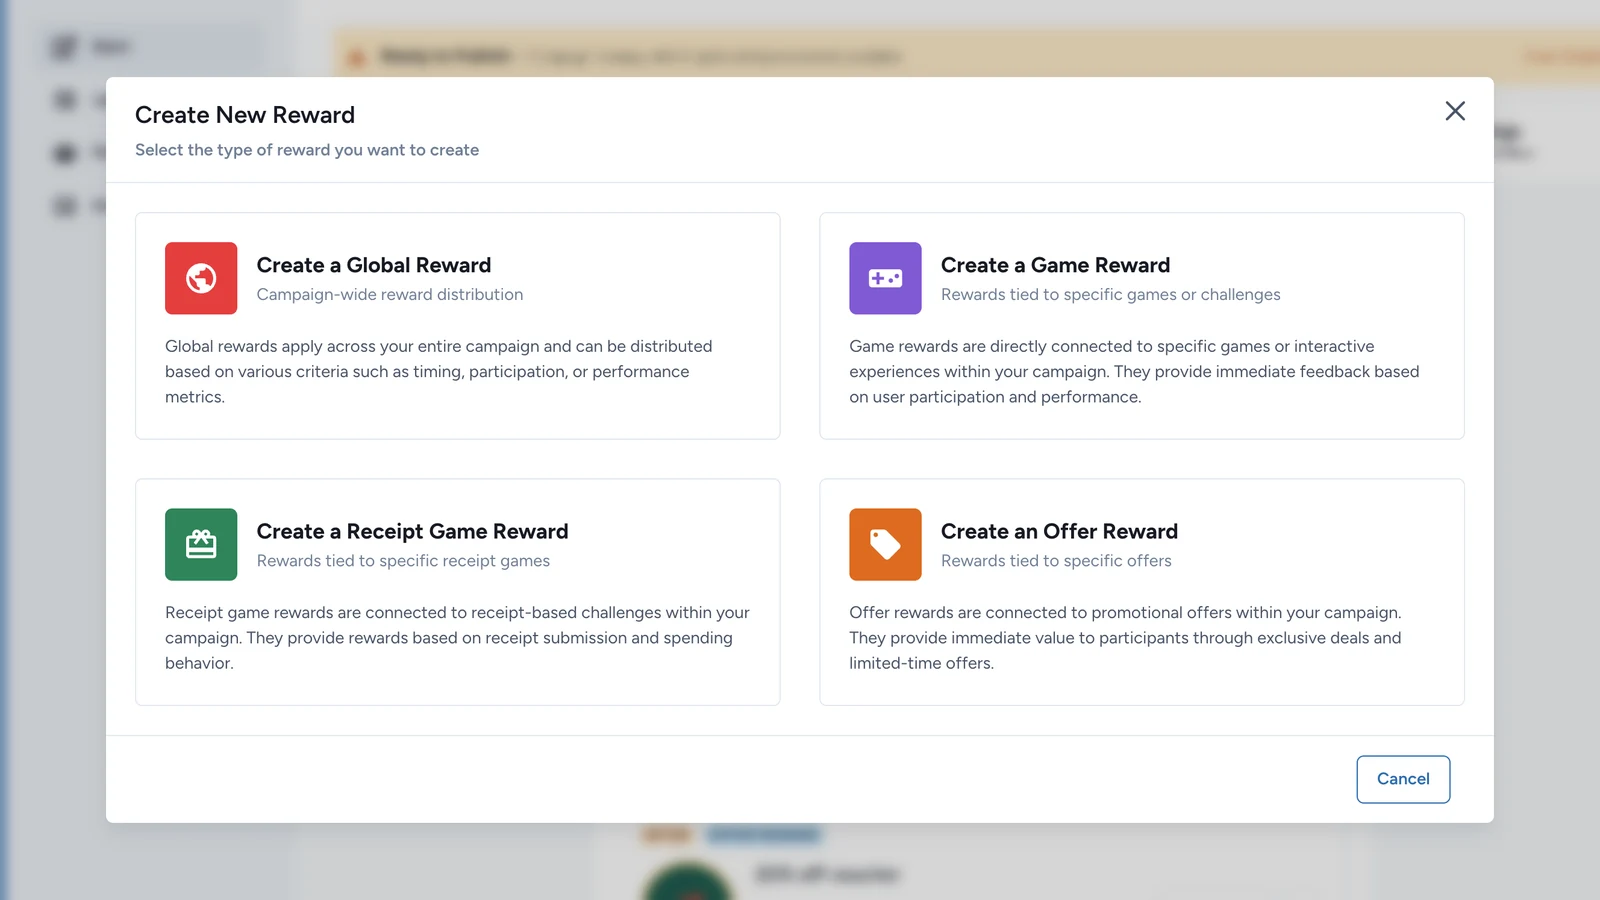This screenshot has height=900, width=1600.
Task: Click "Rewards tied to specific receipt games" subtitle
Action: coord(403,560)
